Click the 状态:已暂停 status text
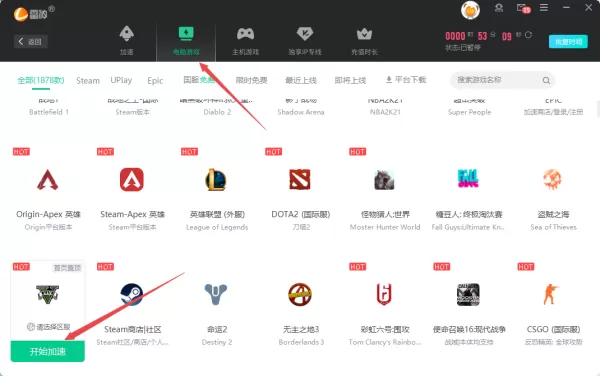Viewport: 600px width, 376px height. [463, 47]
